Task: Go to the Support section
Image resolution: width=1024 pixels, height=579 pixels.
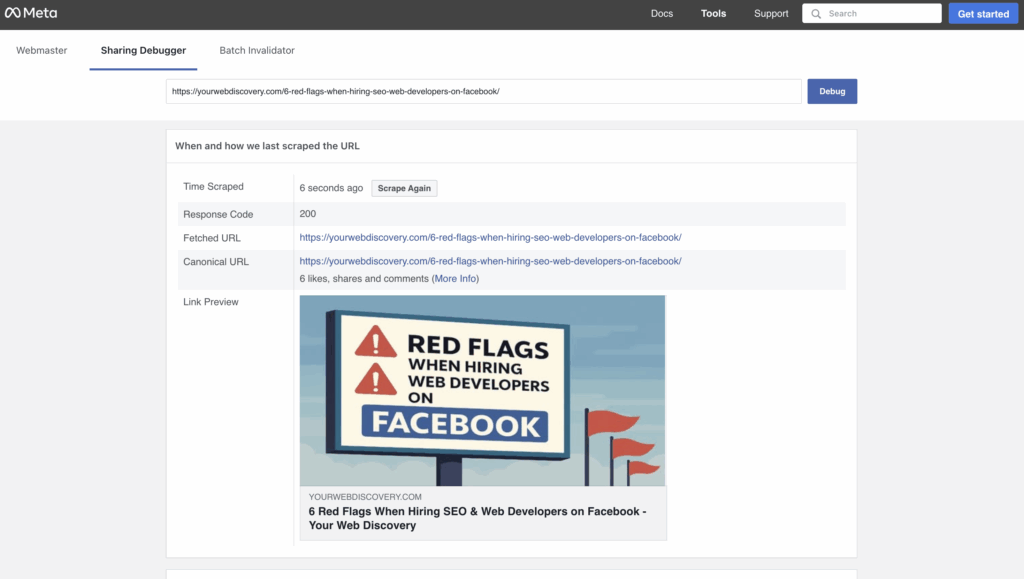Action: tap(771, 14)
